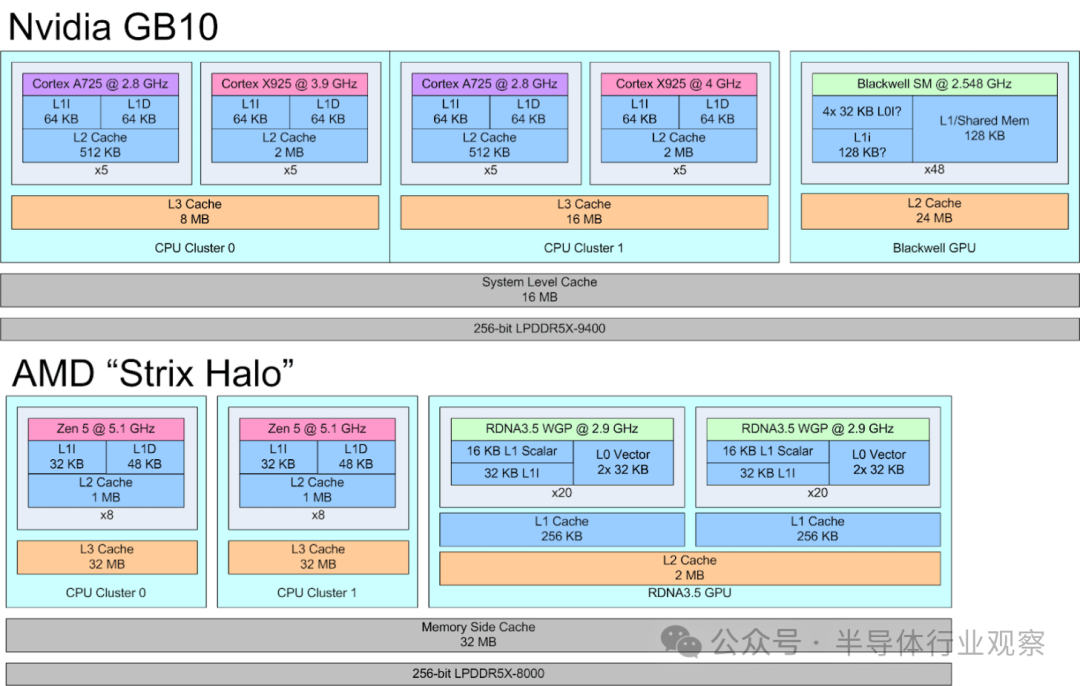The height and width of the screenshot is (686, 1080).
Task: Select the L0 Vector 2x 32 KB cell
Action: pyautogui.click(x=625, y=462)
